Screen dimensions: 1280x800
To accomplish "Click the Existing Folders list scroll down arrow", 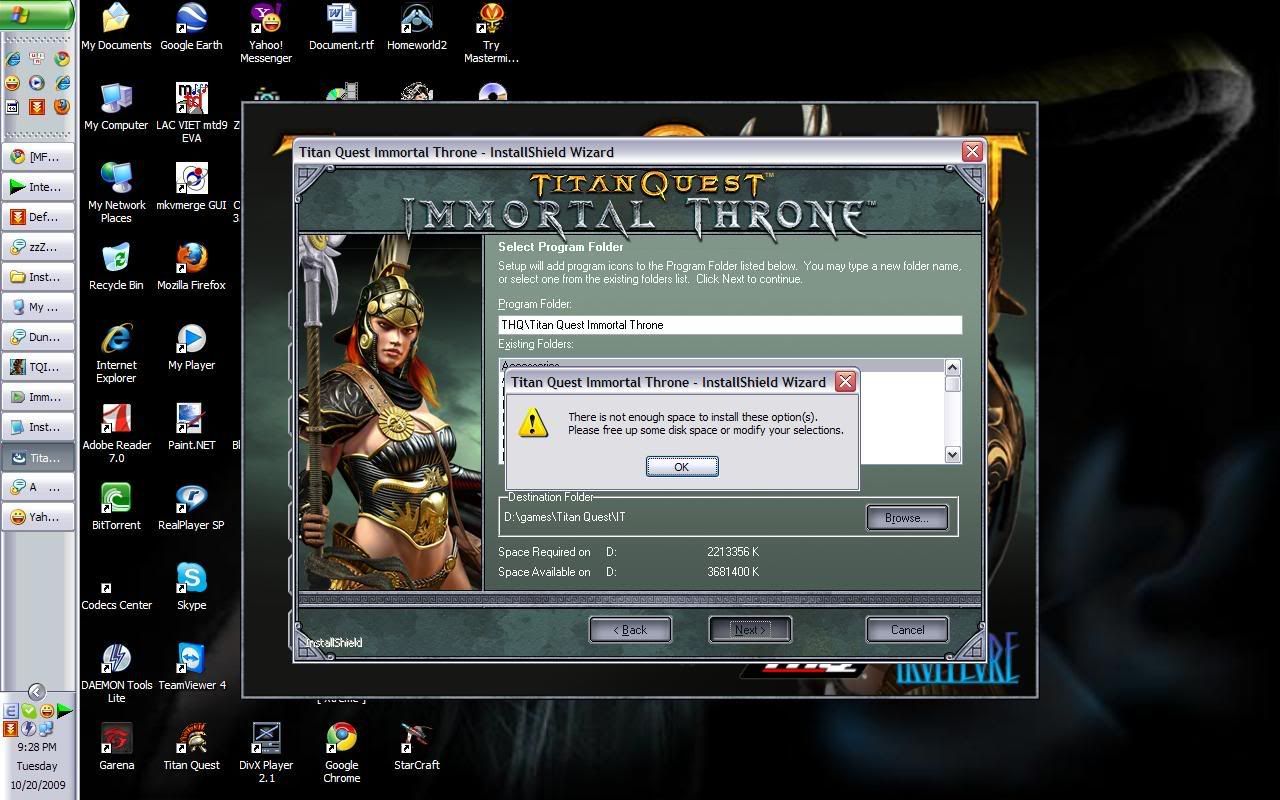I will (x=953, y=454).
